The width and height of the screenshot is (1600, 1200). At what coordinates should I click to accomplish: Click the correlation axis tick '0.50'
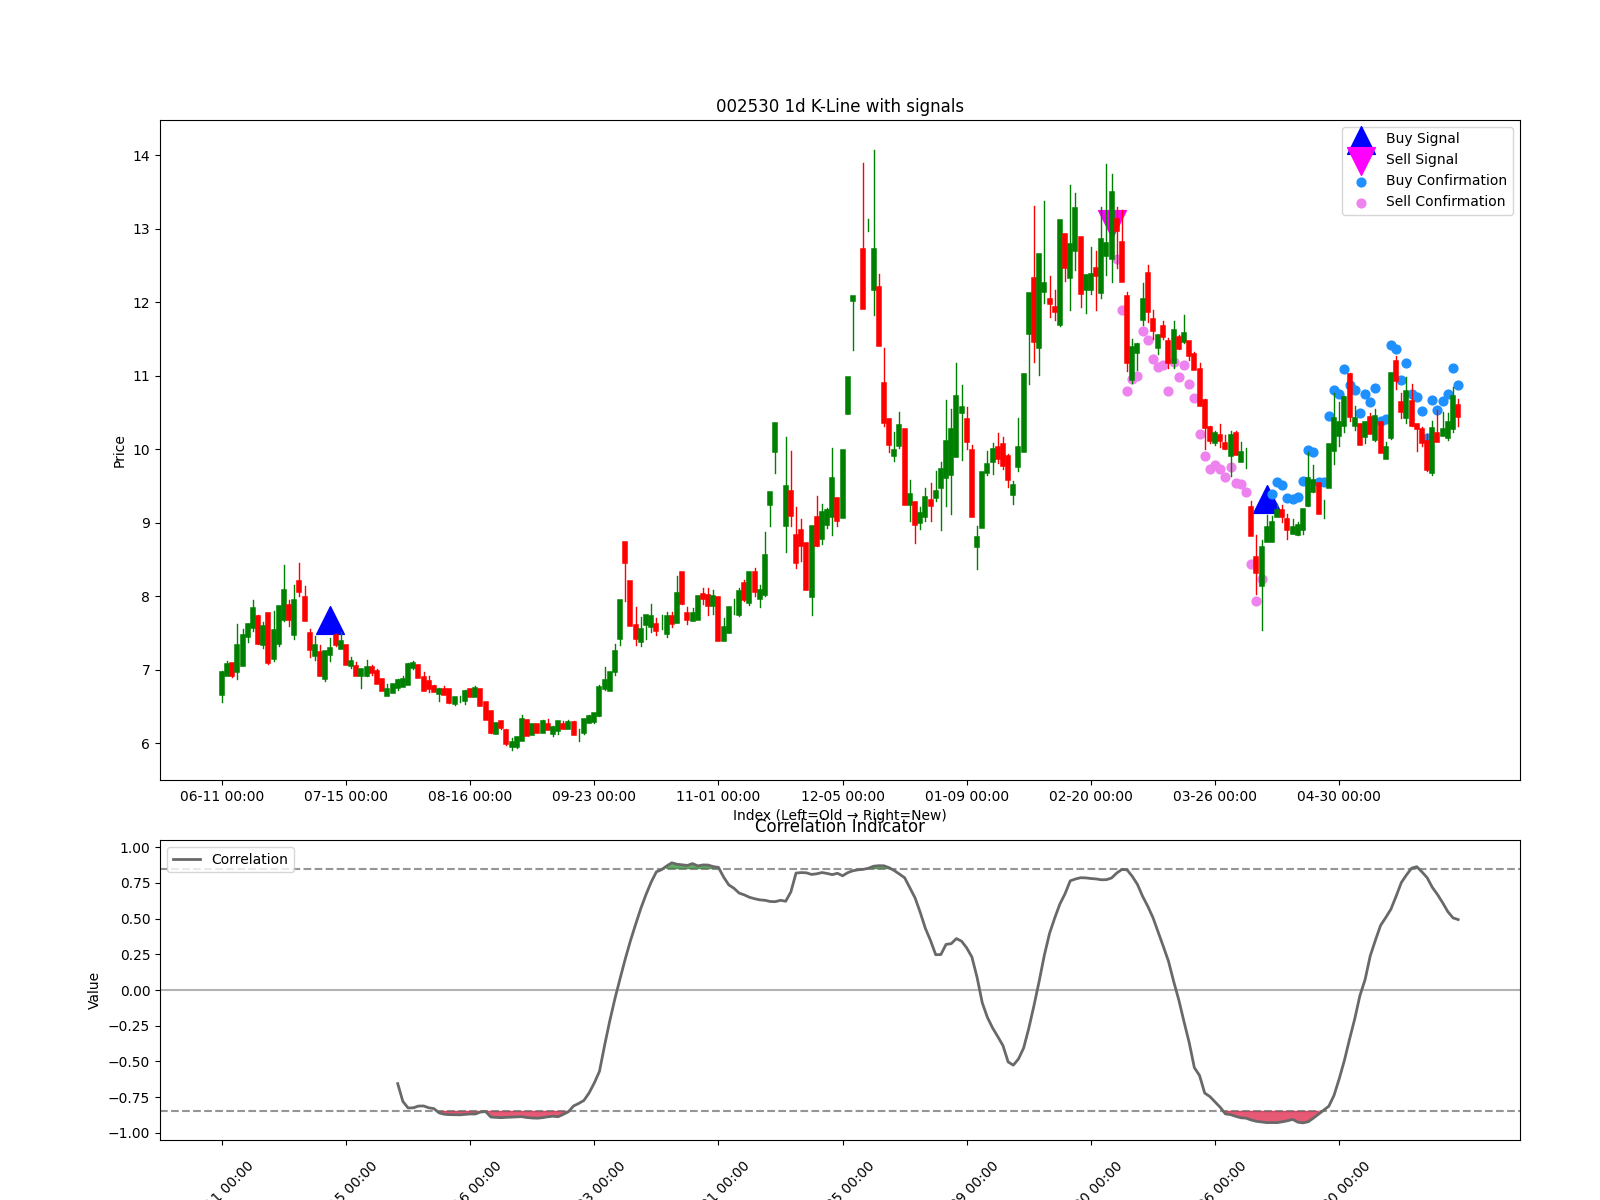pos(134,919)
